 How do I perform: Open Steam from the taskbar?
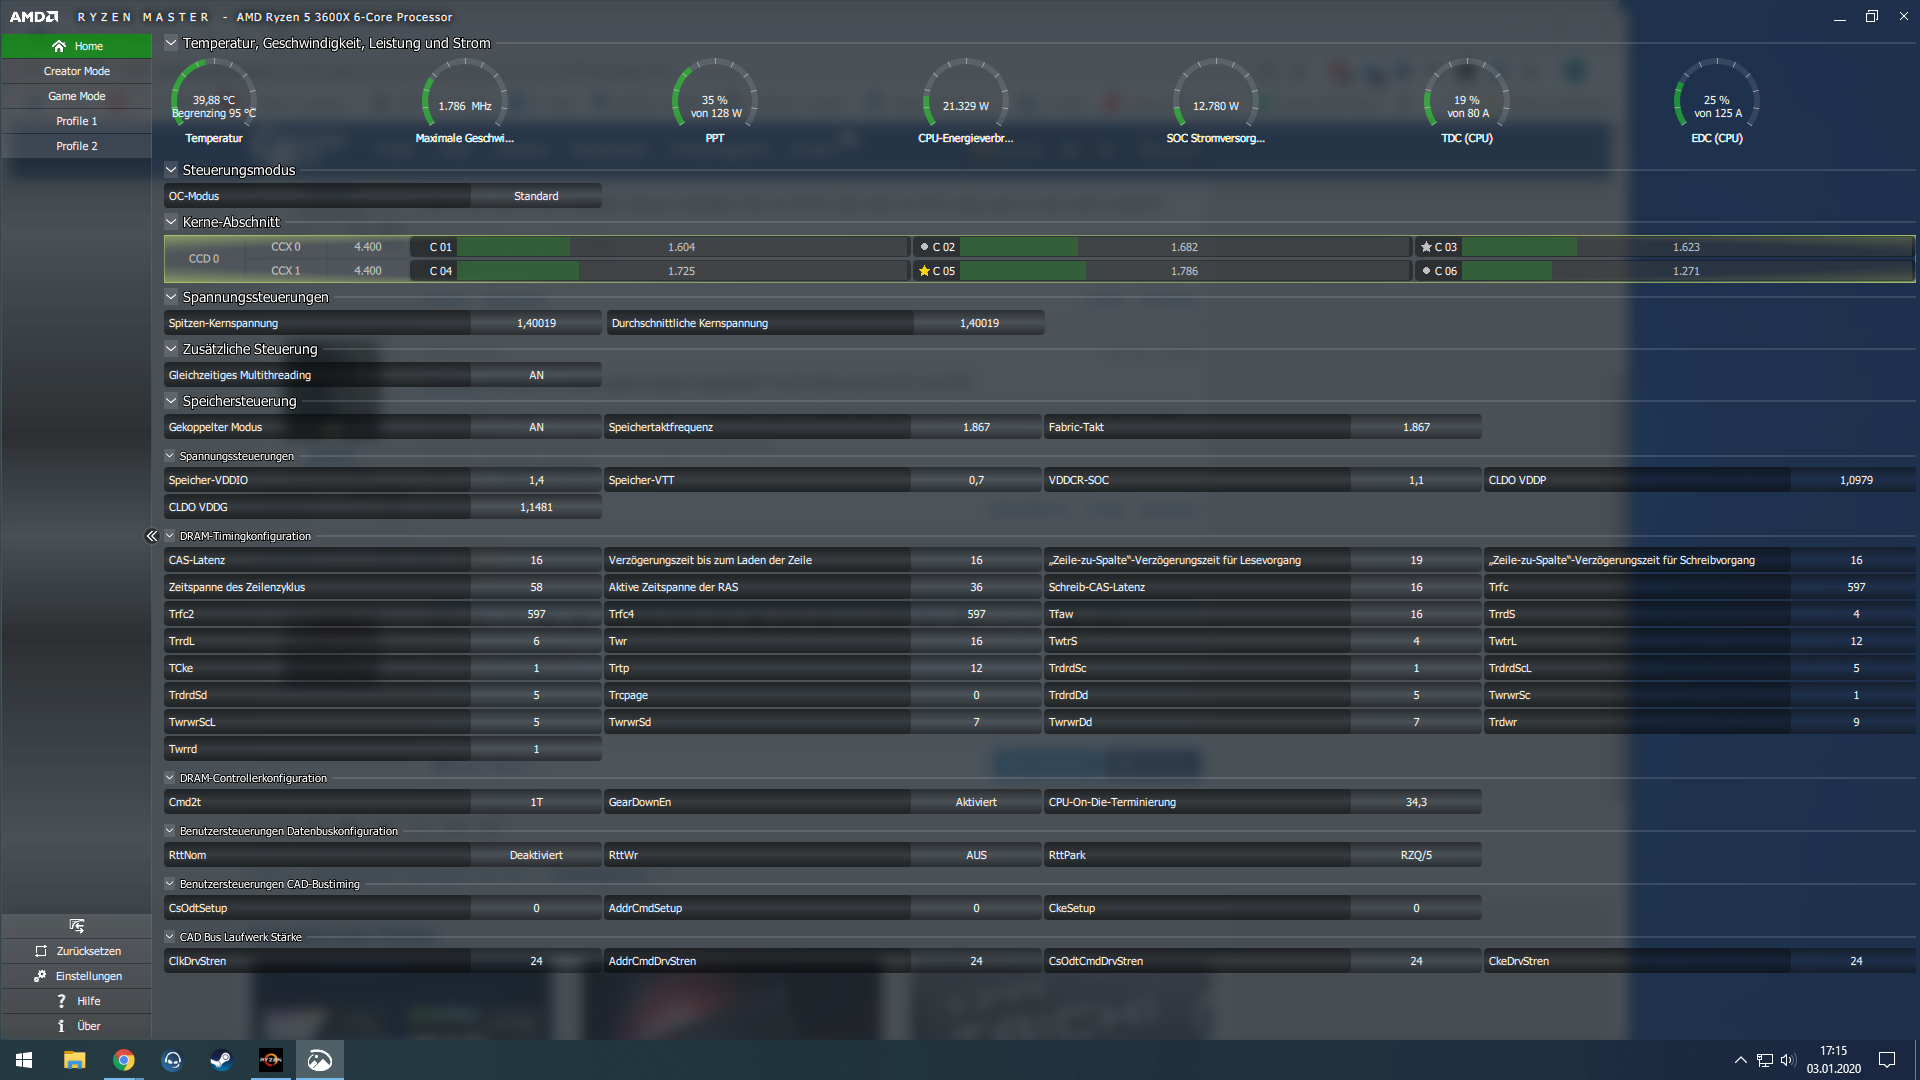click(221, 1060)
